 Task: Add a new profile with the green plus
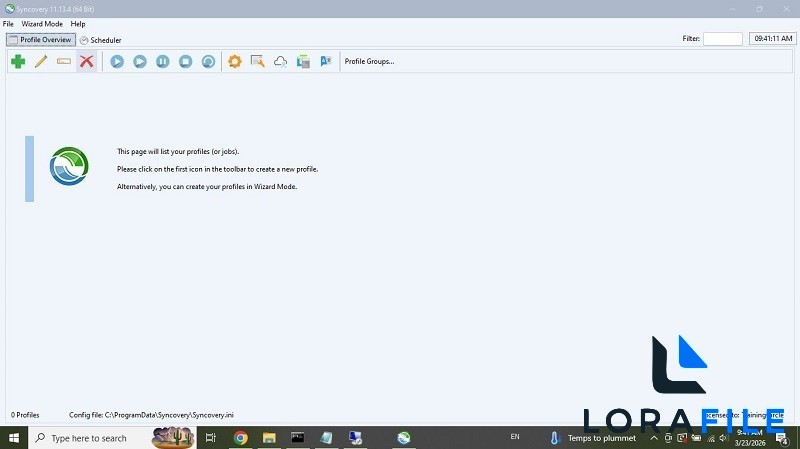tap(18, 61)
